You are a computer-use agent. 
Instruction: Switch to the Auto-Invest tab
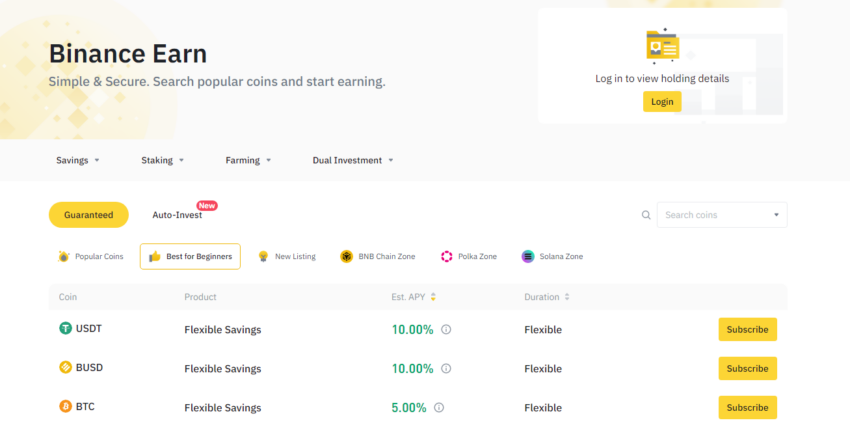point(177,215)
